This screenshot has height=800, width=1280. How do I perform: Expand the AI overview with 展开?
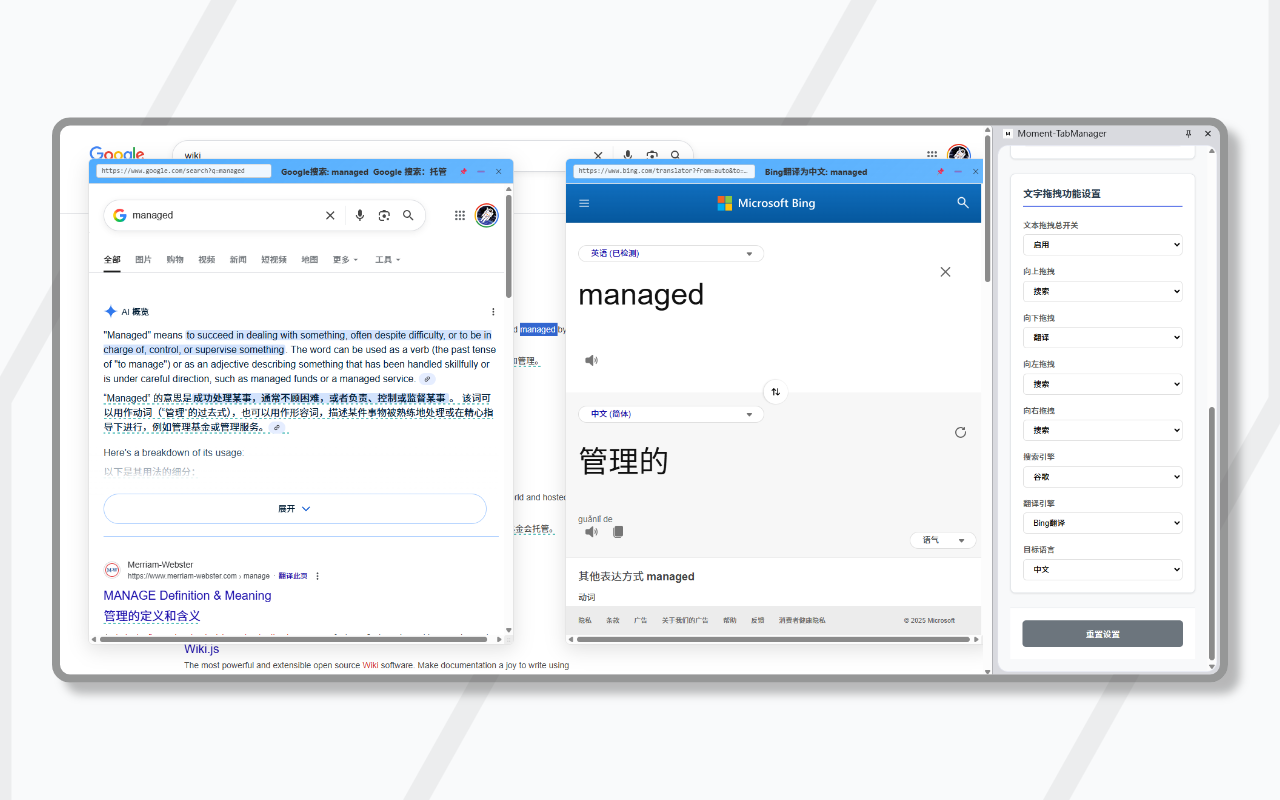295,509
